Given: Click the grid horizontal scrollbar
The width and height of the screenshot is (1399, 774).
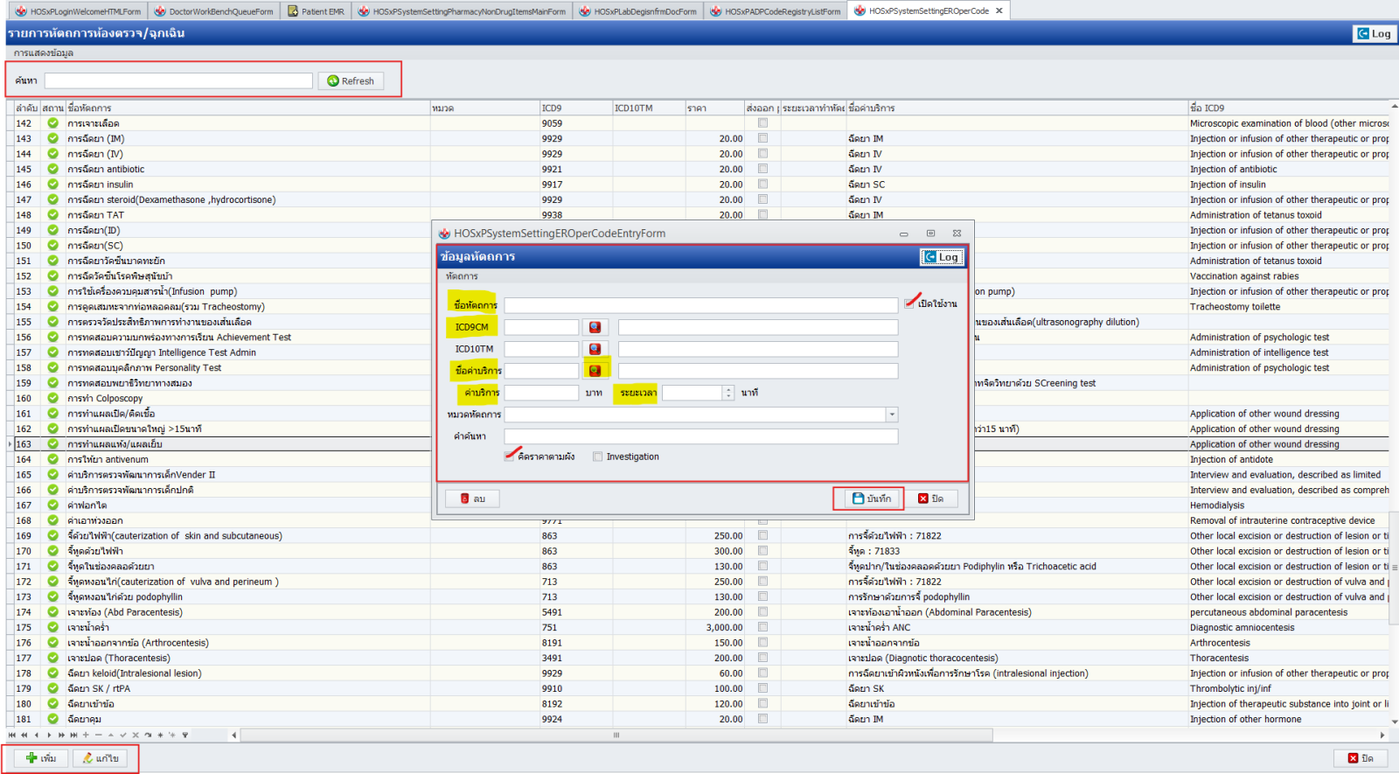Looking at the screenshot, I should (x=616, y=735).
